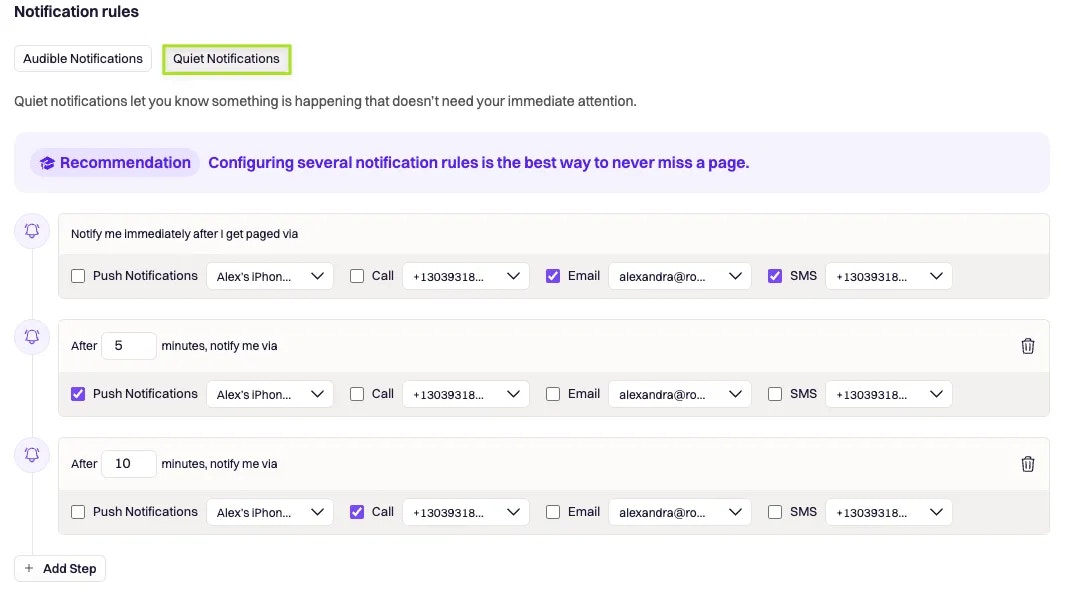
Task: Open Alex's iPhone dropdown in immediate rule
Action: click(x=270, y=276)
